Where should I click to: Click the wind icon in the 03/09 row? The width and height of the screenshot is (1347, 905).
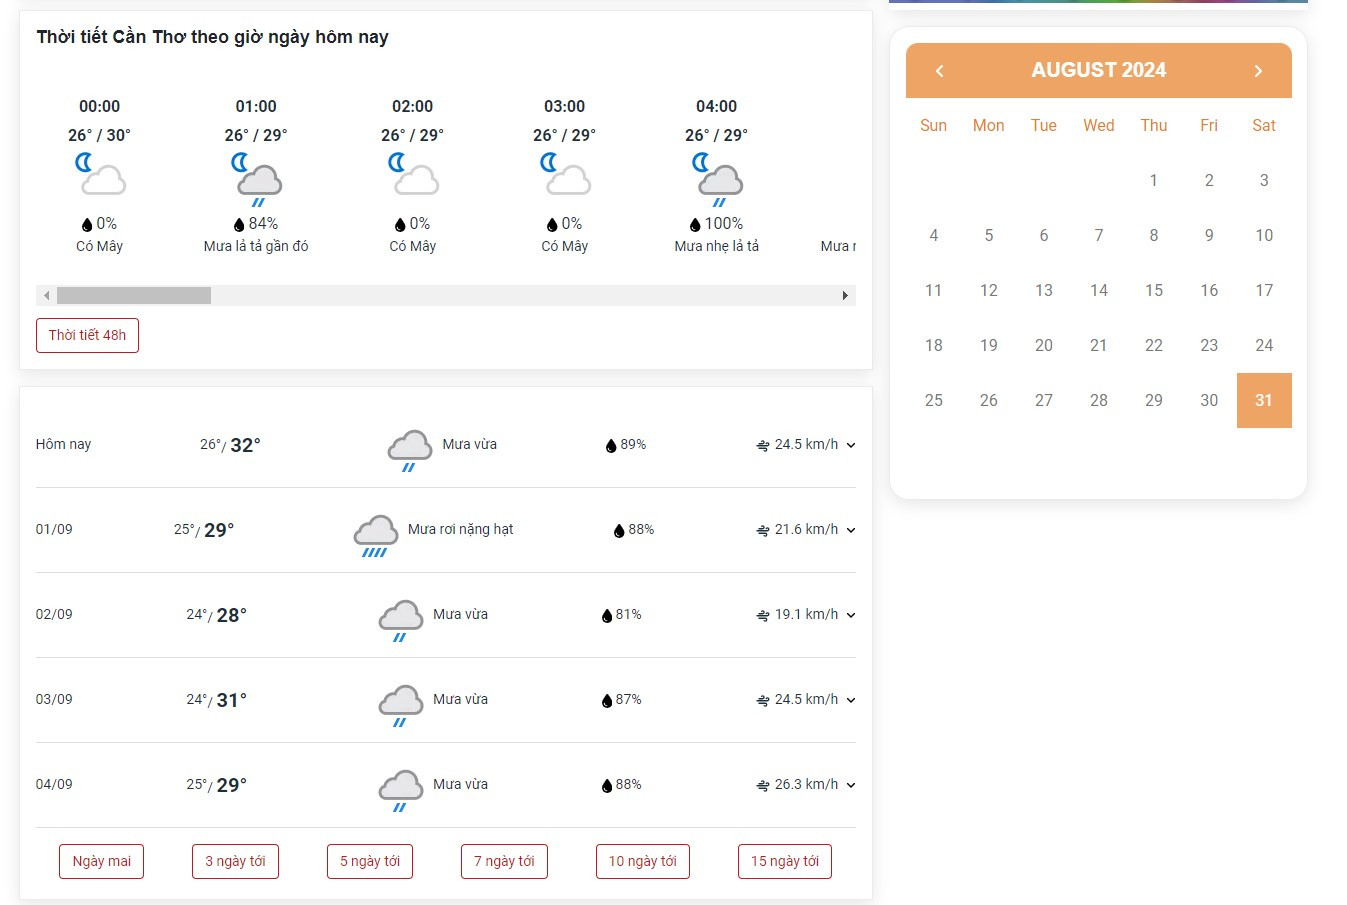(763, 700)
